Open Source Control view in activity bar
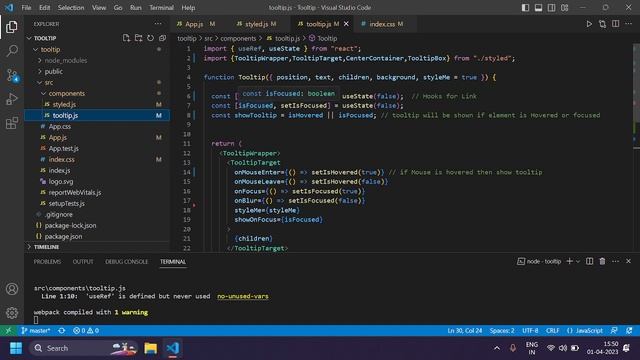This screenshot has height=360, width=640. pos(12,75)
